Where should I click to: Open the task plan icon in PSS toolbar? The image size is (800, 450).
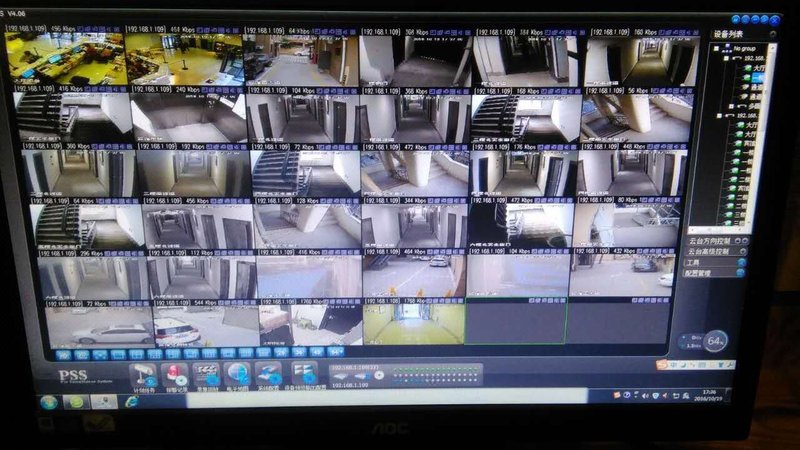point(147,374)
